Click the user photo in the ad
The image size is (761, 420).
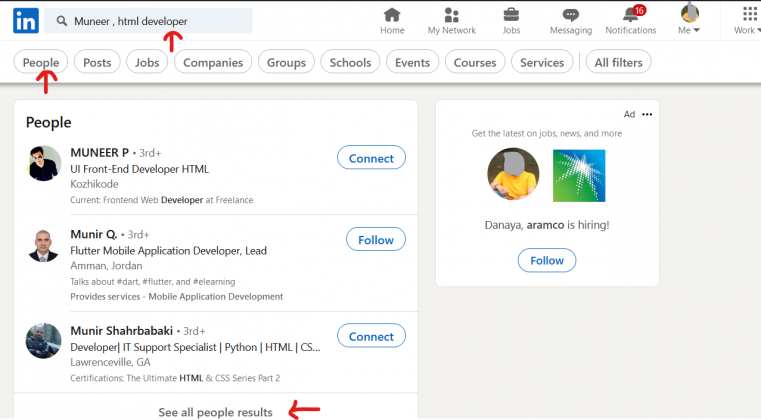pyautogui.click(x=513, y=174)
